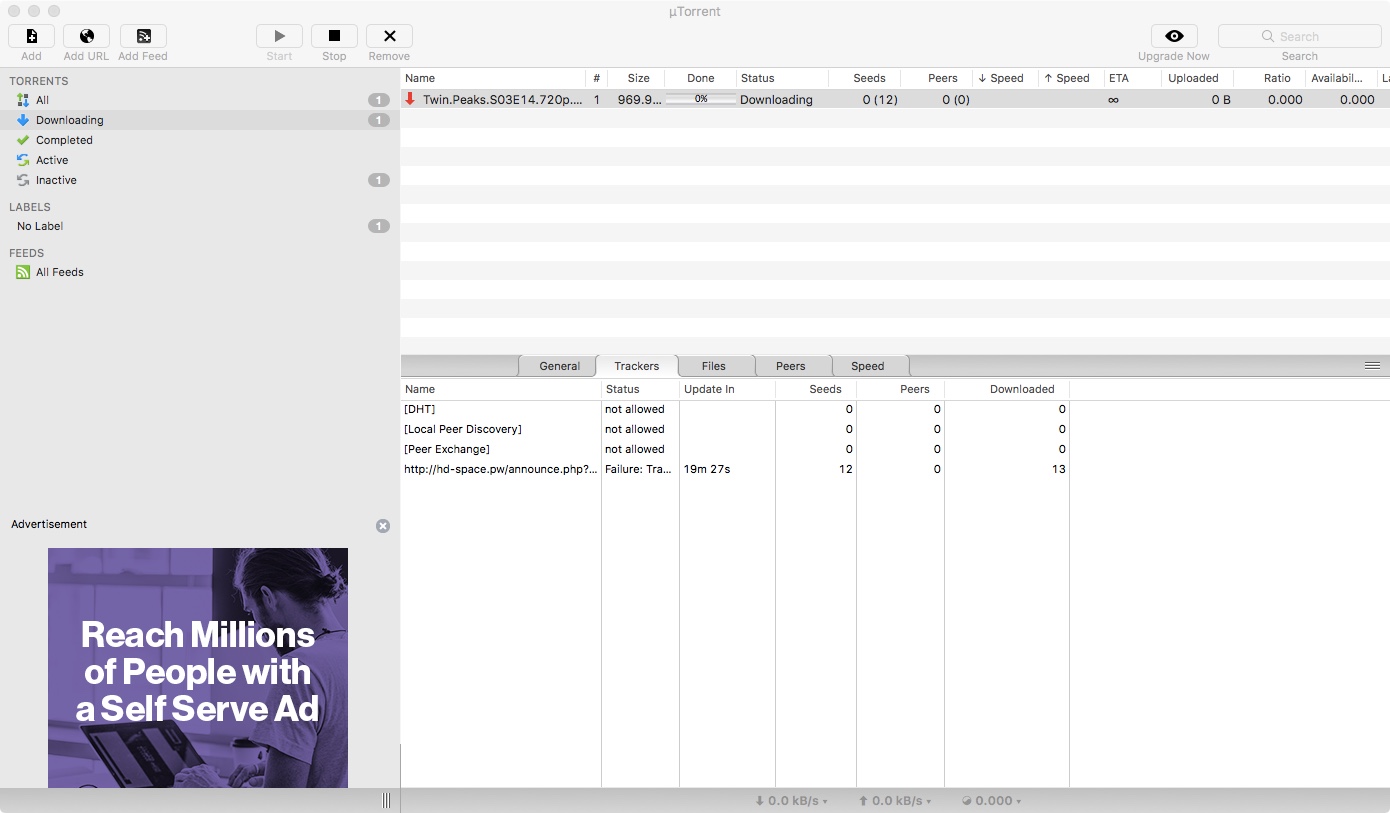
Task: Sort by upload Speed column header
Action: (x=1071, y=78)
